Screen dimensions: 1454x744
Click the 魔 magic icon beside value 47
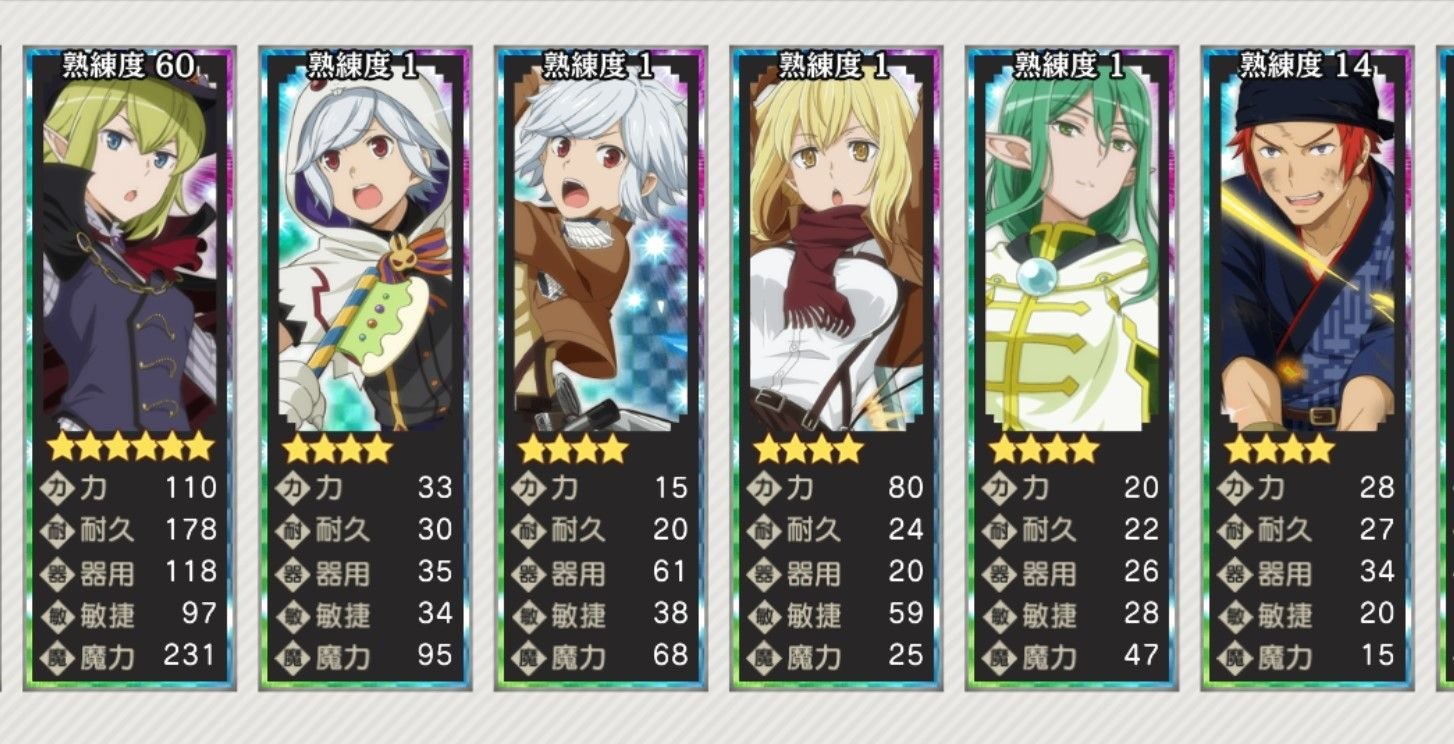click(1001, 657)
